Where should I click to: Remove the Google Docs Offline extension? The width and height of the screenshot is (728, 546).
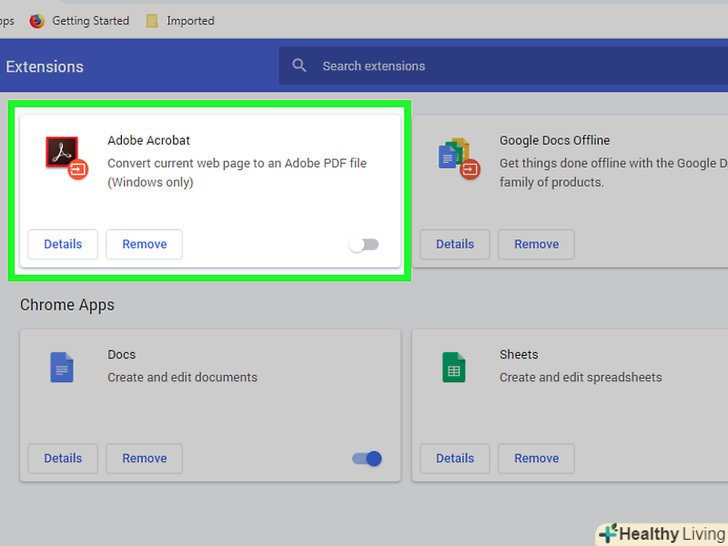pos(536,244)
